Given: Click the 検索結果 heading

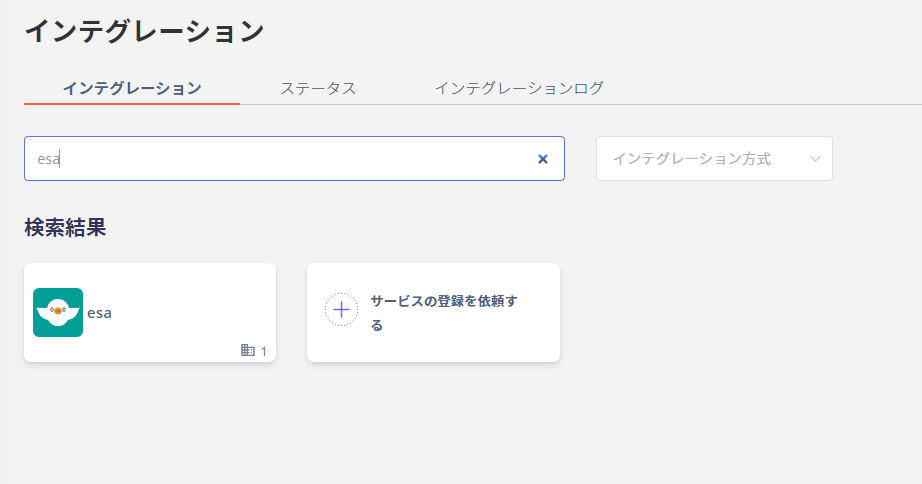Looking at the screenshot, I should pos(65,228).
